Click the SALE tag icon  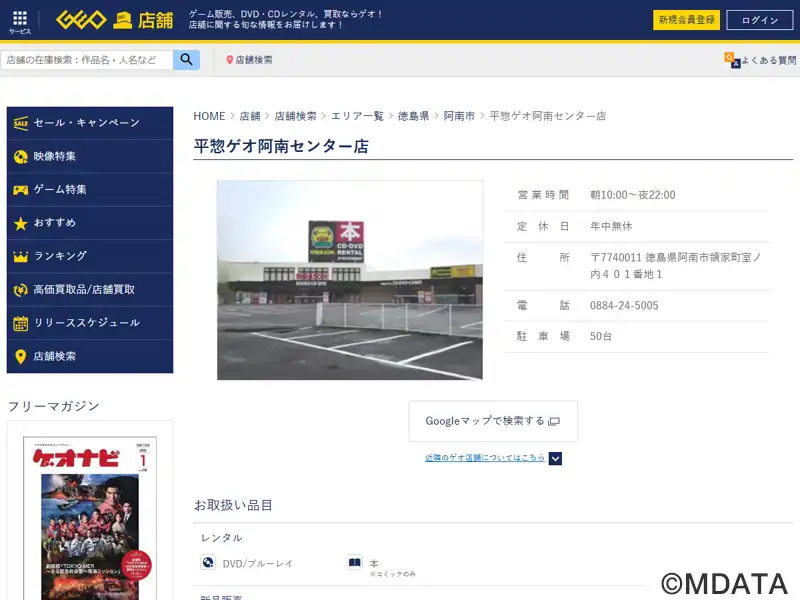[20, 123]
